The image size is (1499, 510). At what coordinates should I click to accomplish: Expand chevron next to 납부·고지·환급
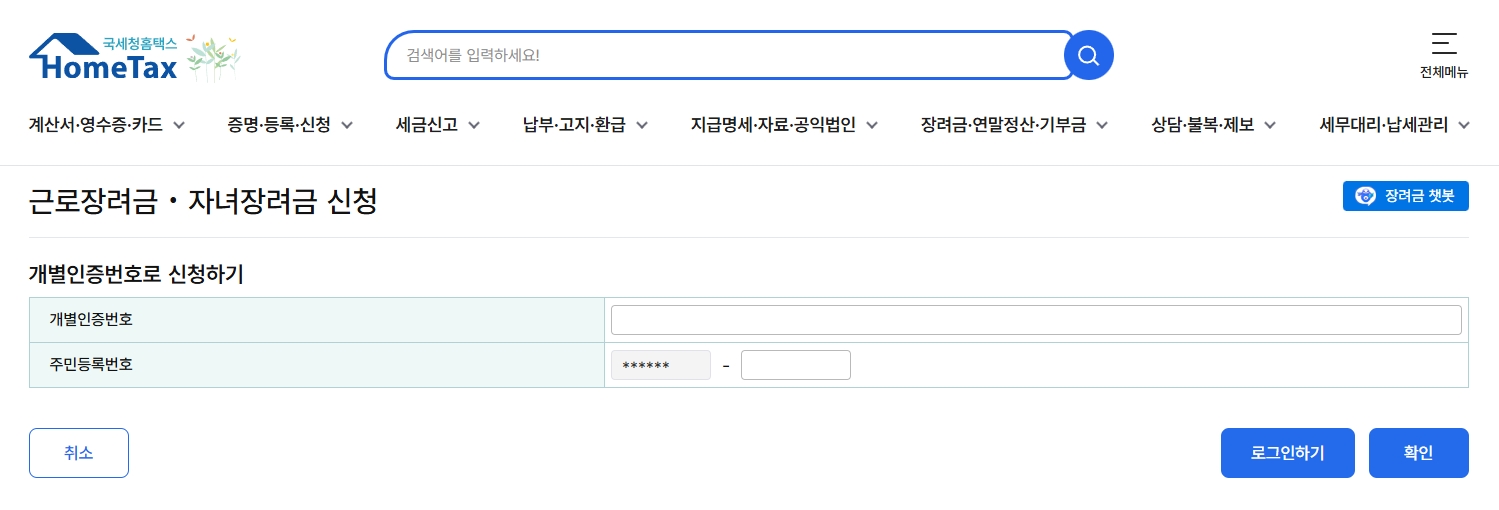(642, 126)
